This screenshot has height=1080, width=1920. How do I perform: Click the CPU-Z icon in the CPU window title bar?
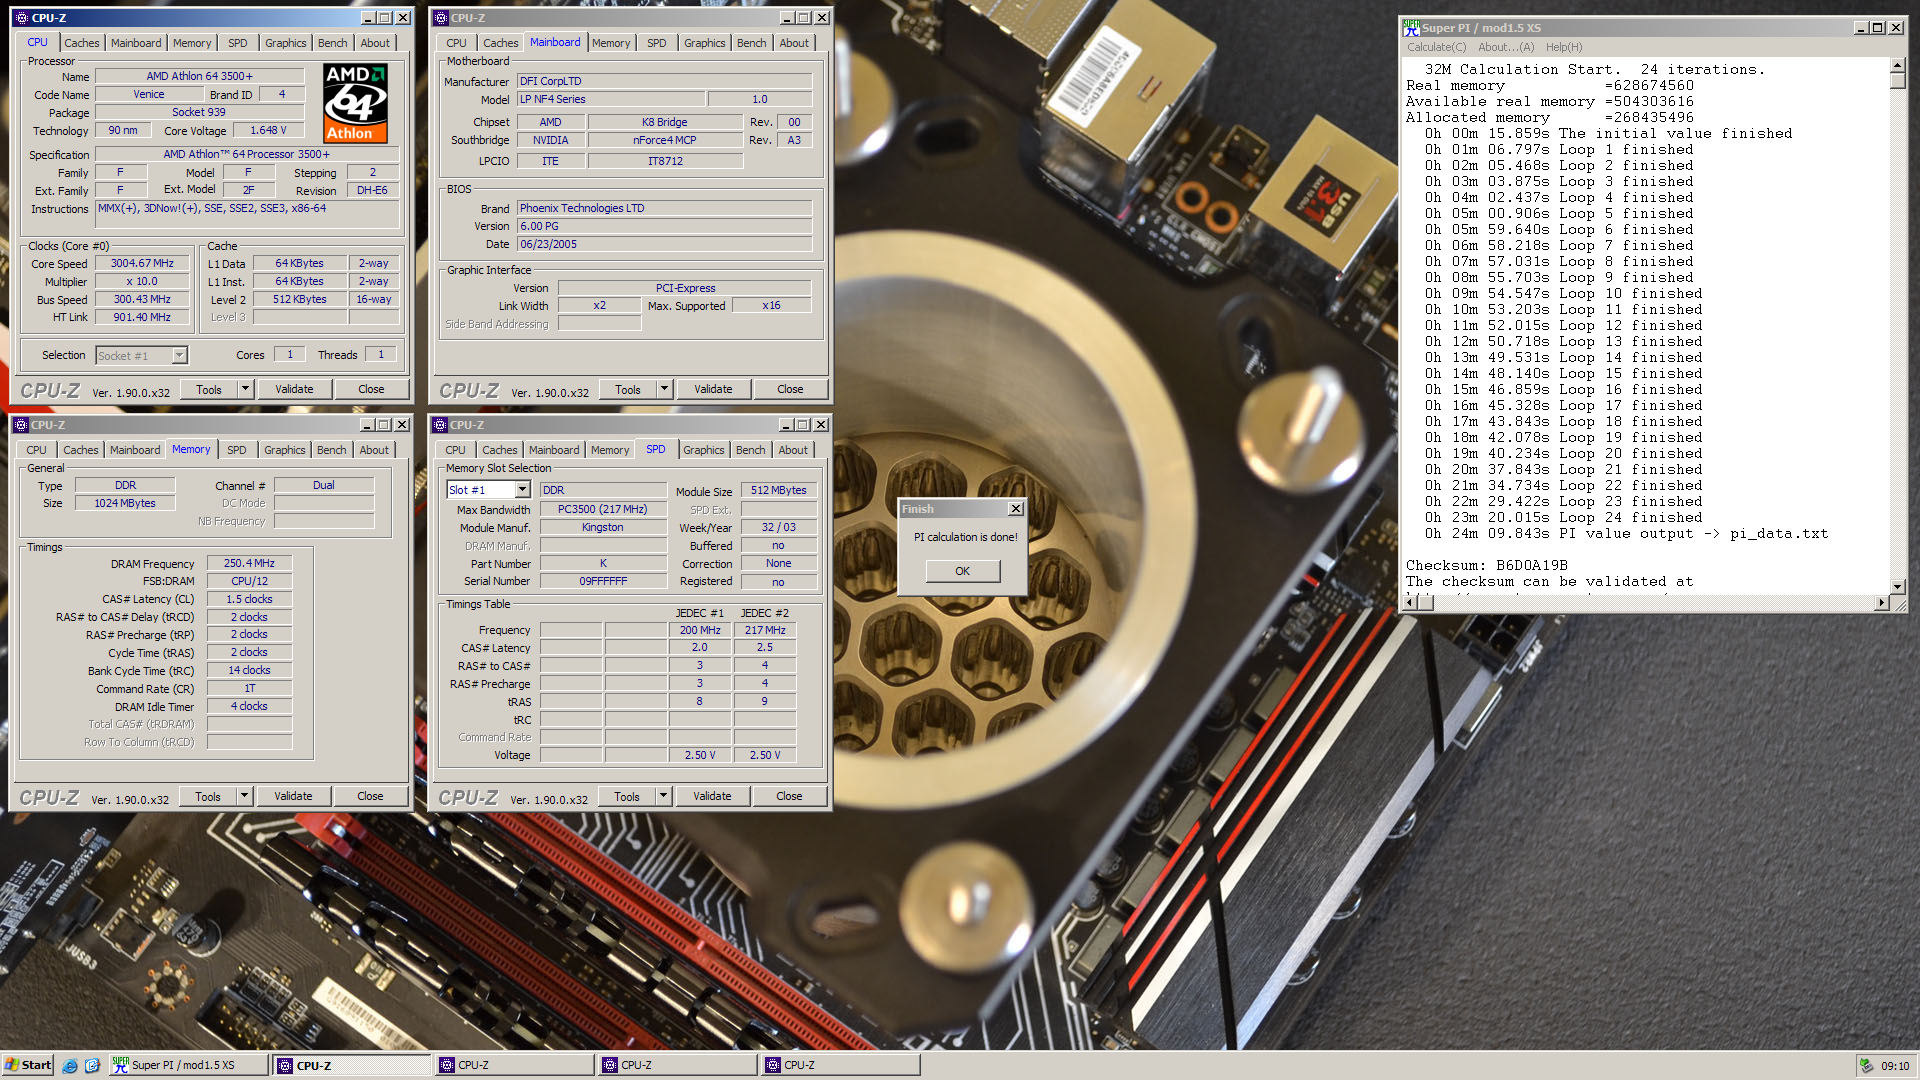(x=21, y=18)
